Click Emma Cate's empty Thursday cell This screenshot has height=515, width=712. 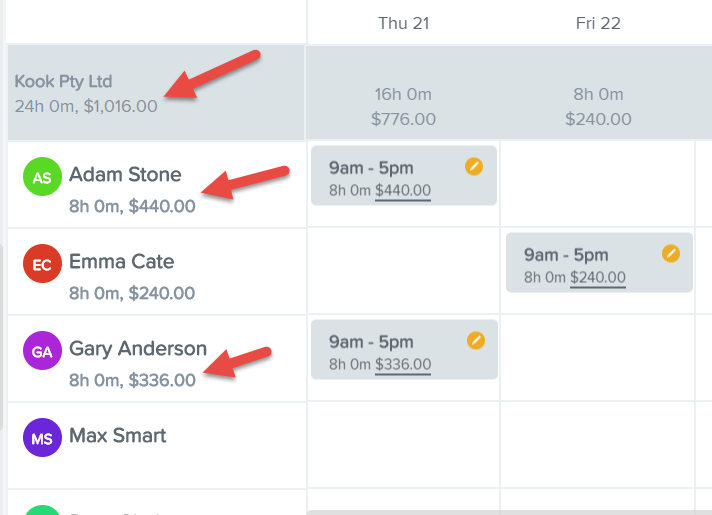404,272
